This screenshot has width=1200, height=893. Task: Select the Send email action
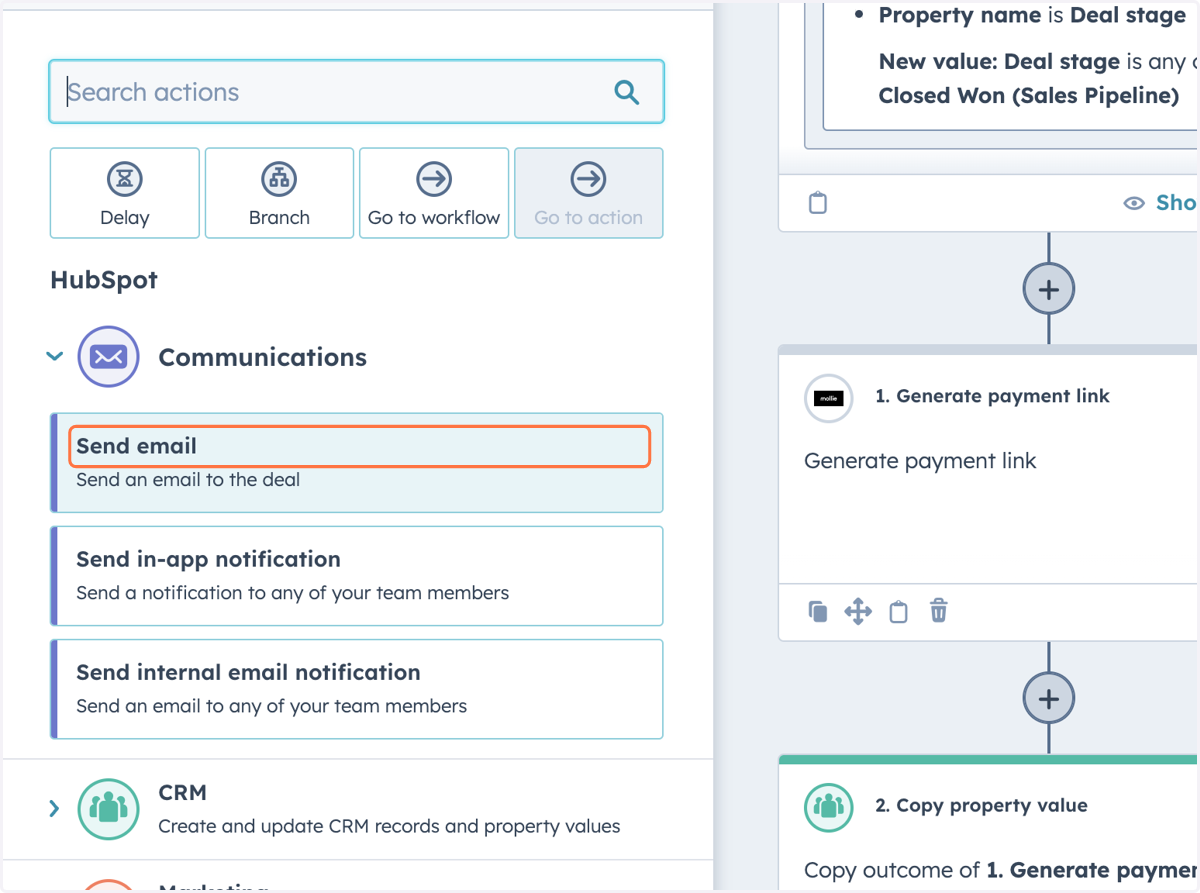[x=357, y=462]
